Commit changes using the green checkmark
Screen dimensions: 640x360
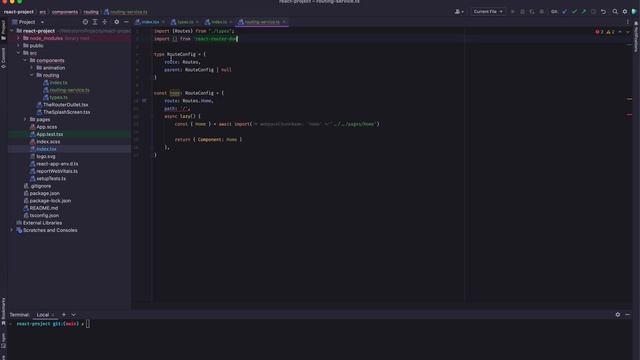point(574,12)
